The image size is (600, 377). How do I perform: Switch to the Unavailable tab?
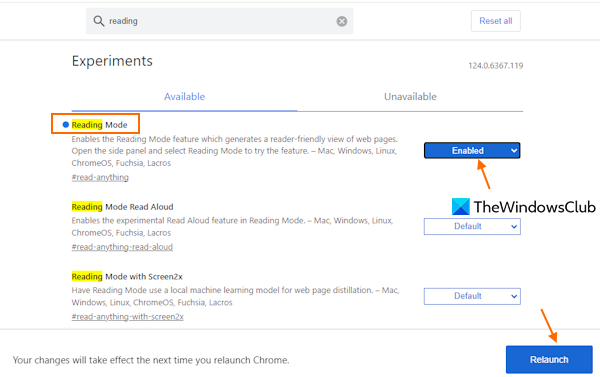(x=410, y=97)
